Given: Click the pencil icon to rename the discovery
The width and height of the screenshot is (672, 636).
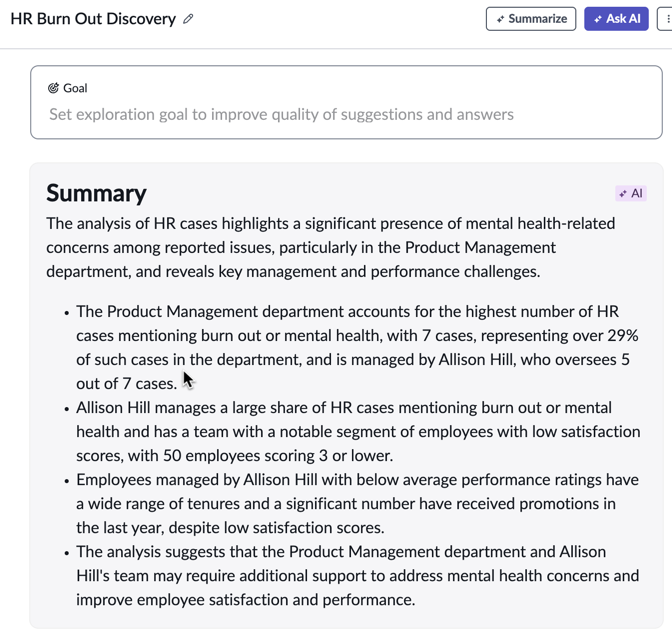Looking at the screenshot, I should (x=188, y=19).
